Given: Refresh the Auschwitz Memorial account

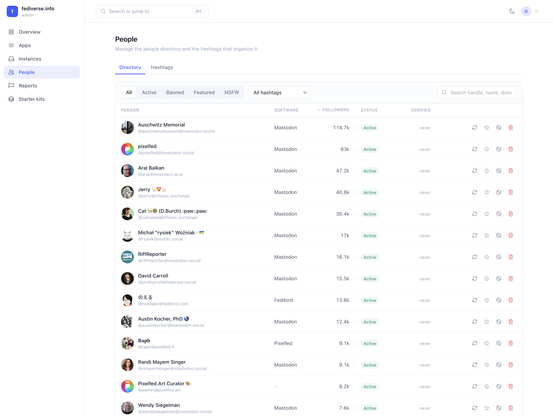Looking at the screenshot, I should pyautogui.click(x=474, y=127).
